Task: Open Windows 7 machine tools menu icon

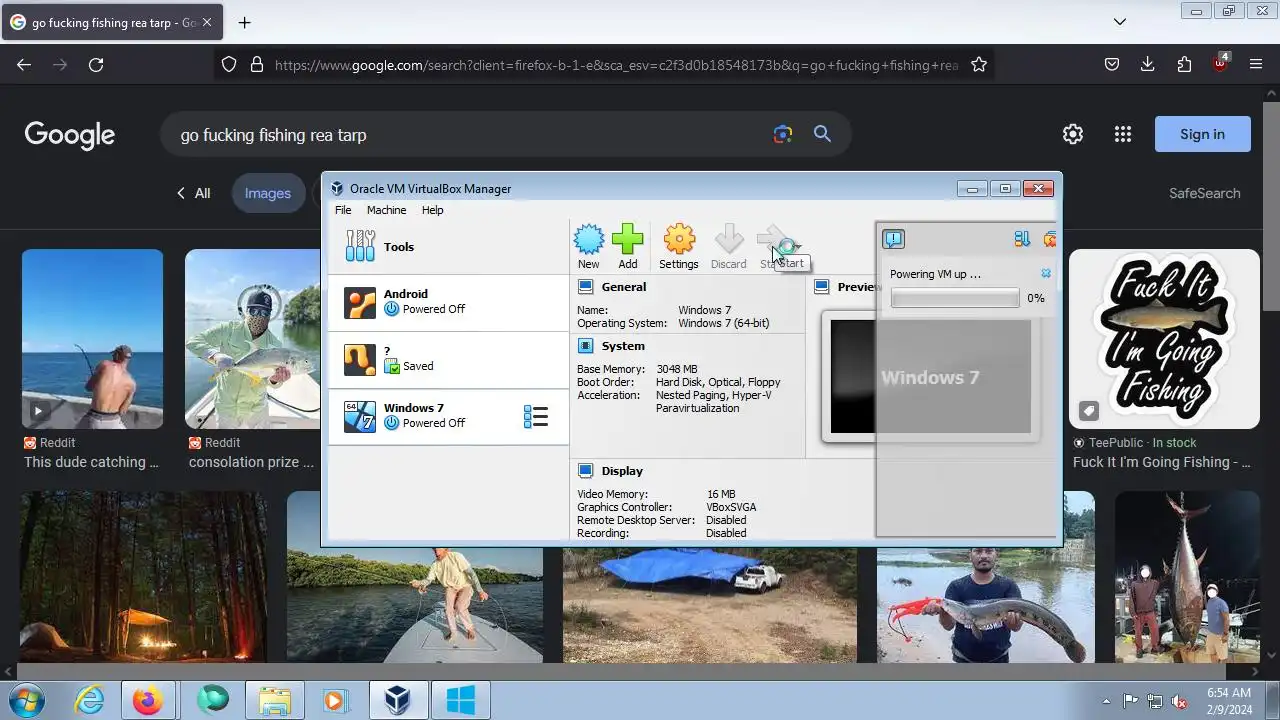Action: click(536, 416)
